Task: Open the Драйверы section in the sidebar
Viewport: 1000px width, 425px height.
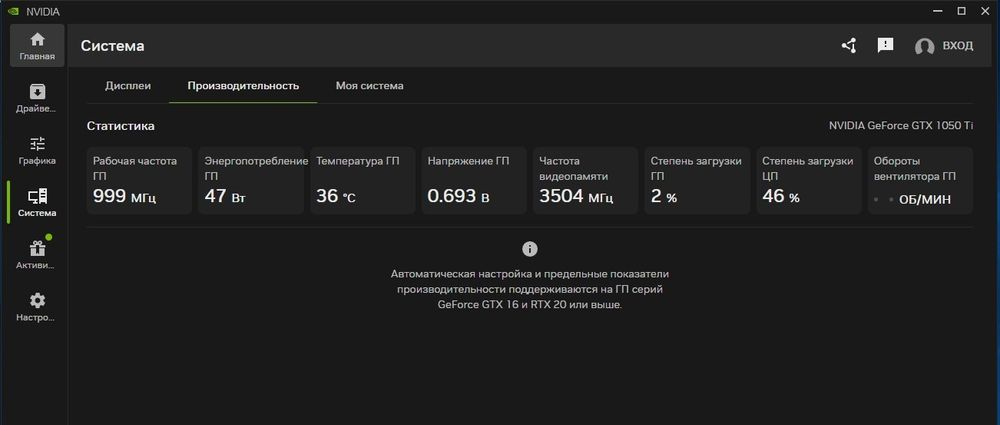Action: point(37,98)
